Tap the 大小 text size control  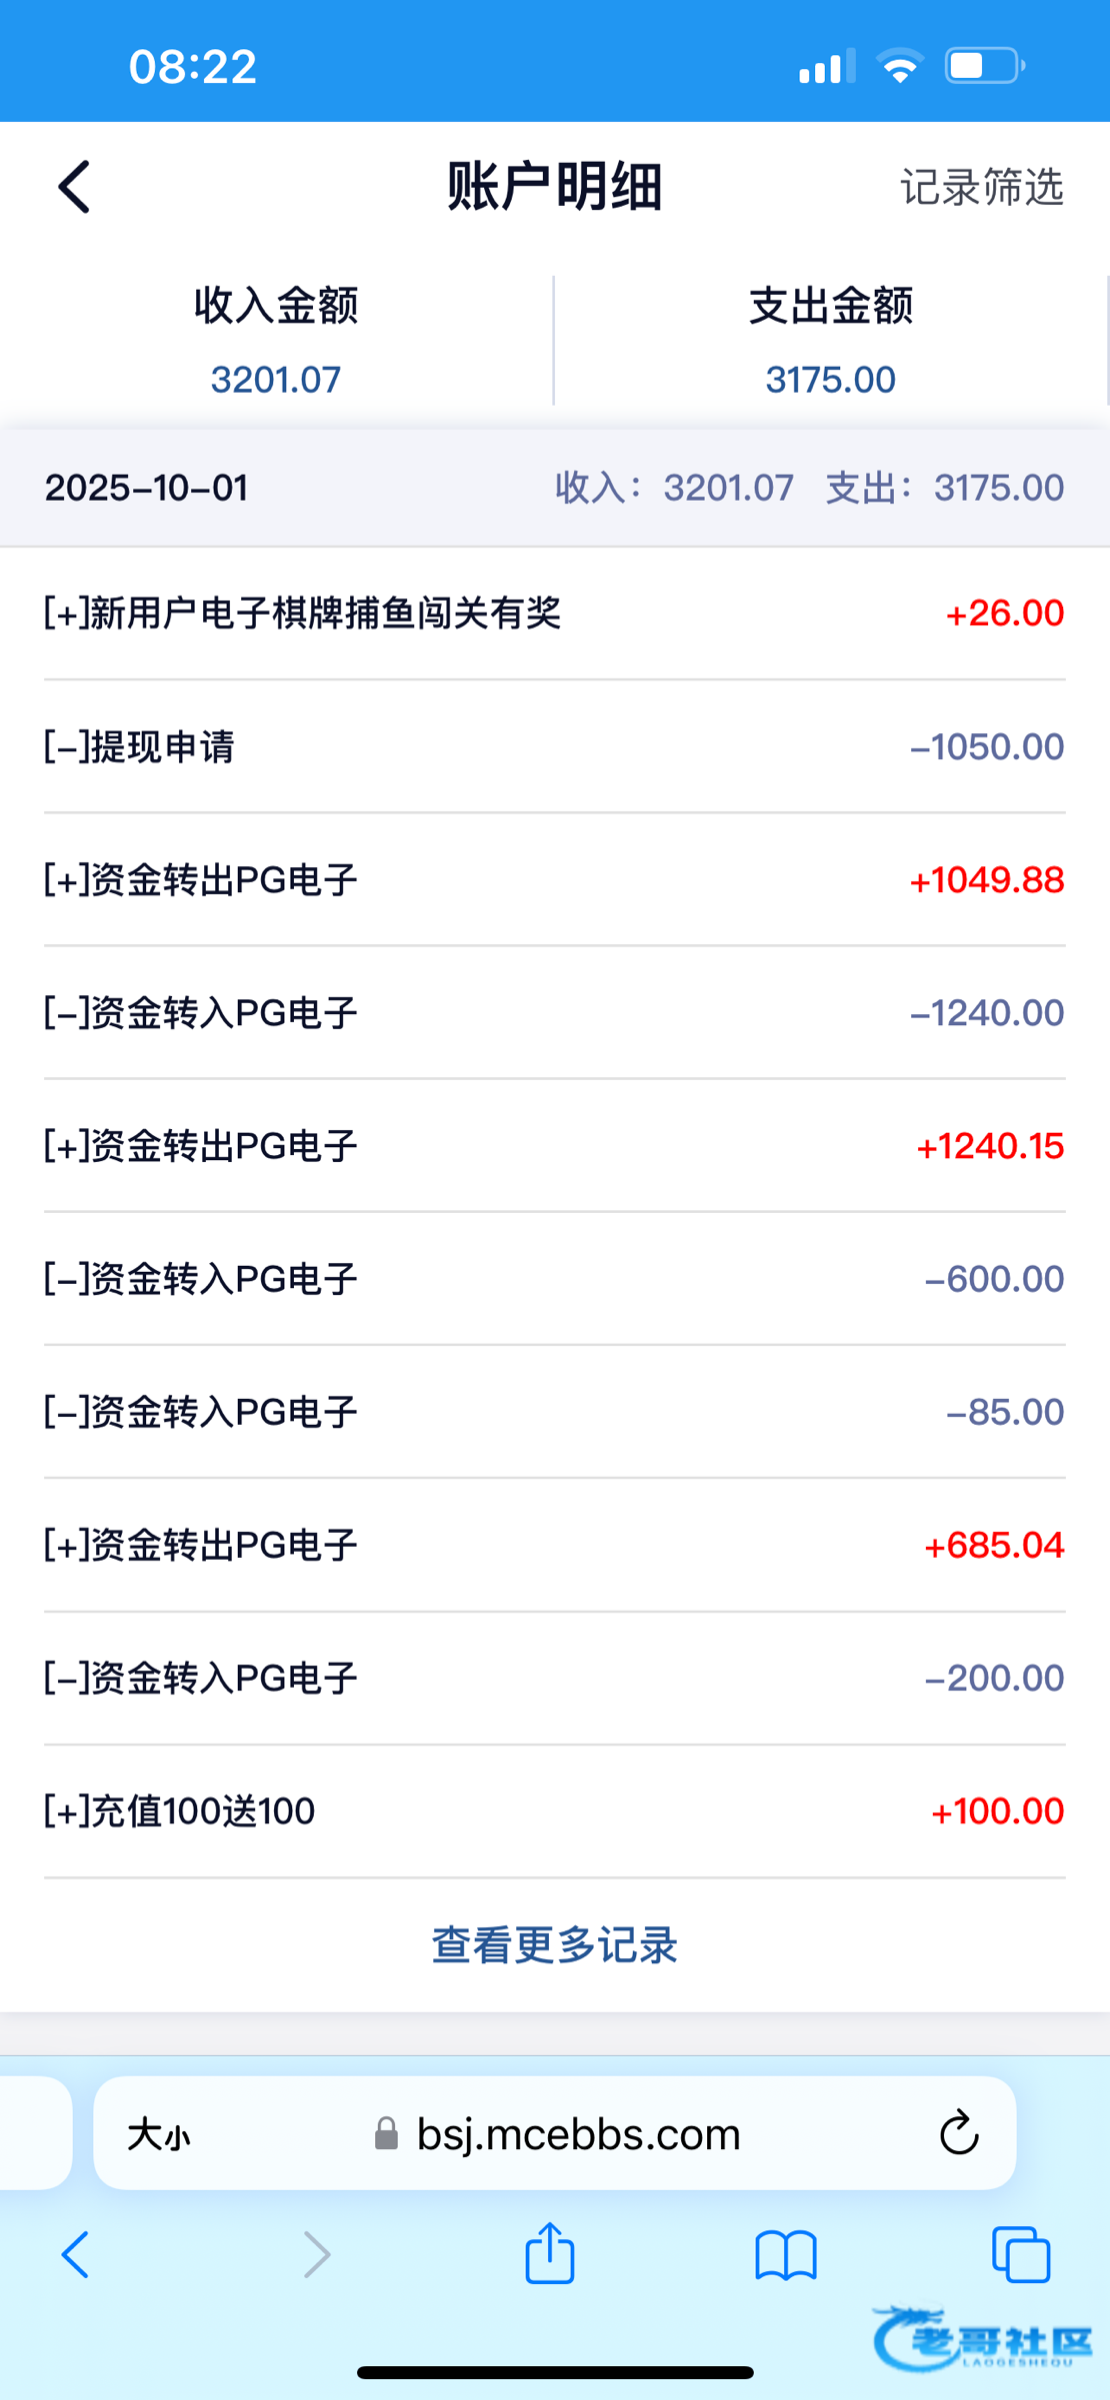pyautogui.click(x=158, y=2136)
